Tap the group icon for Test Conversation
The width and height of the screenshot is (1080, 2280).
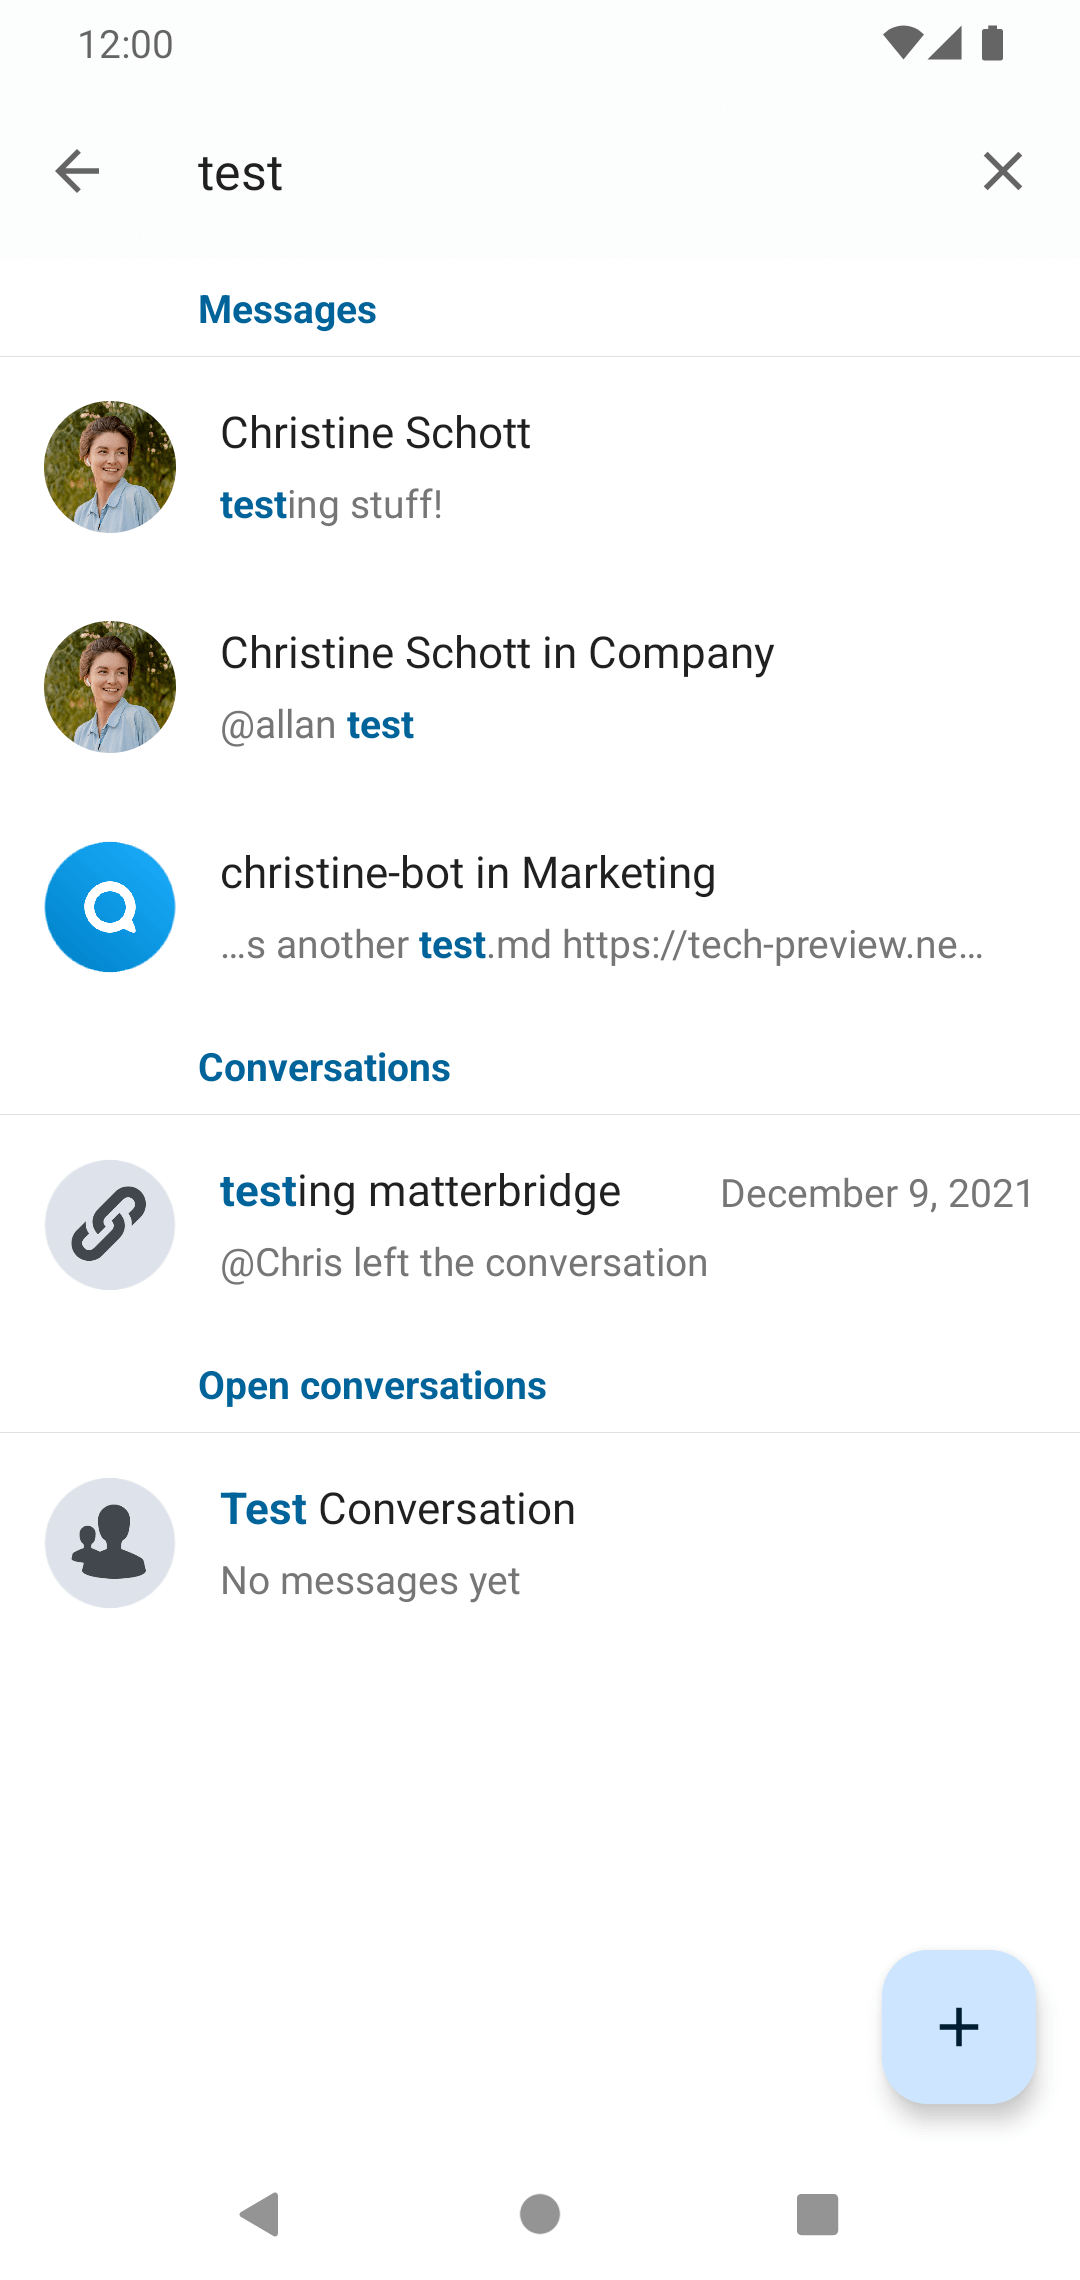pyautogui.click(x=110, y=1543)
